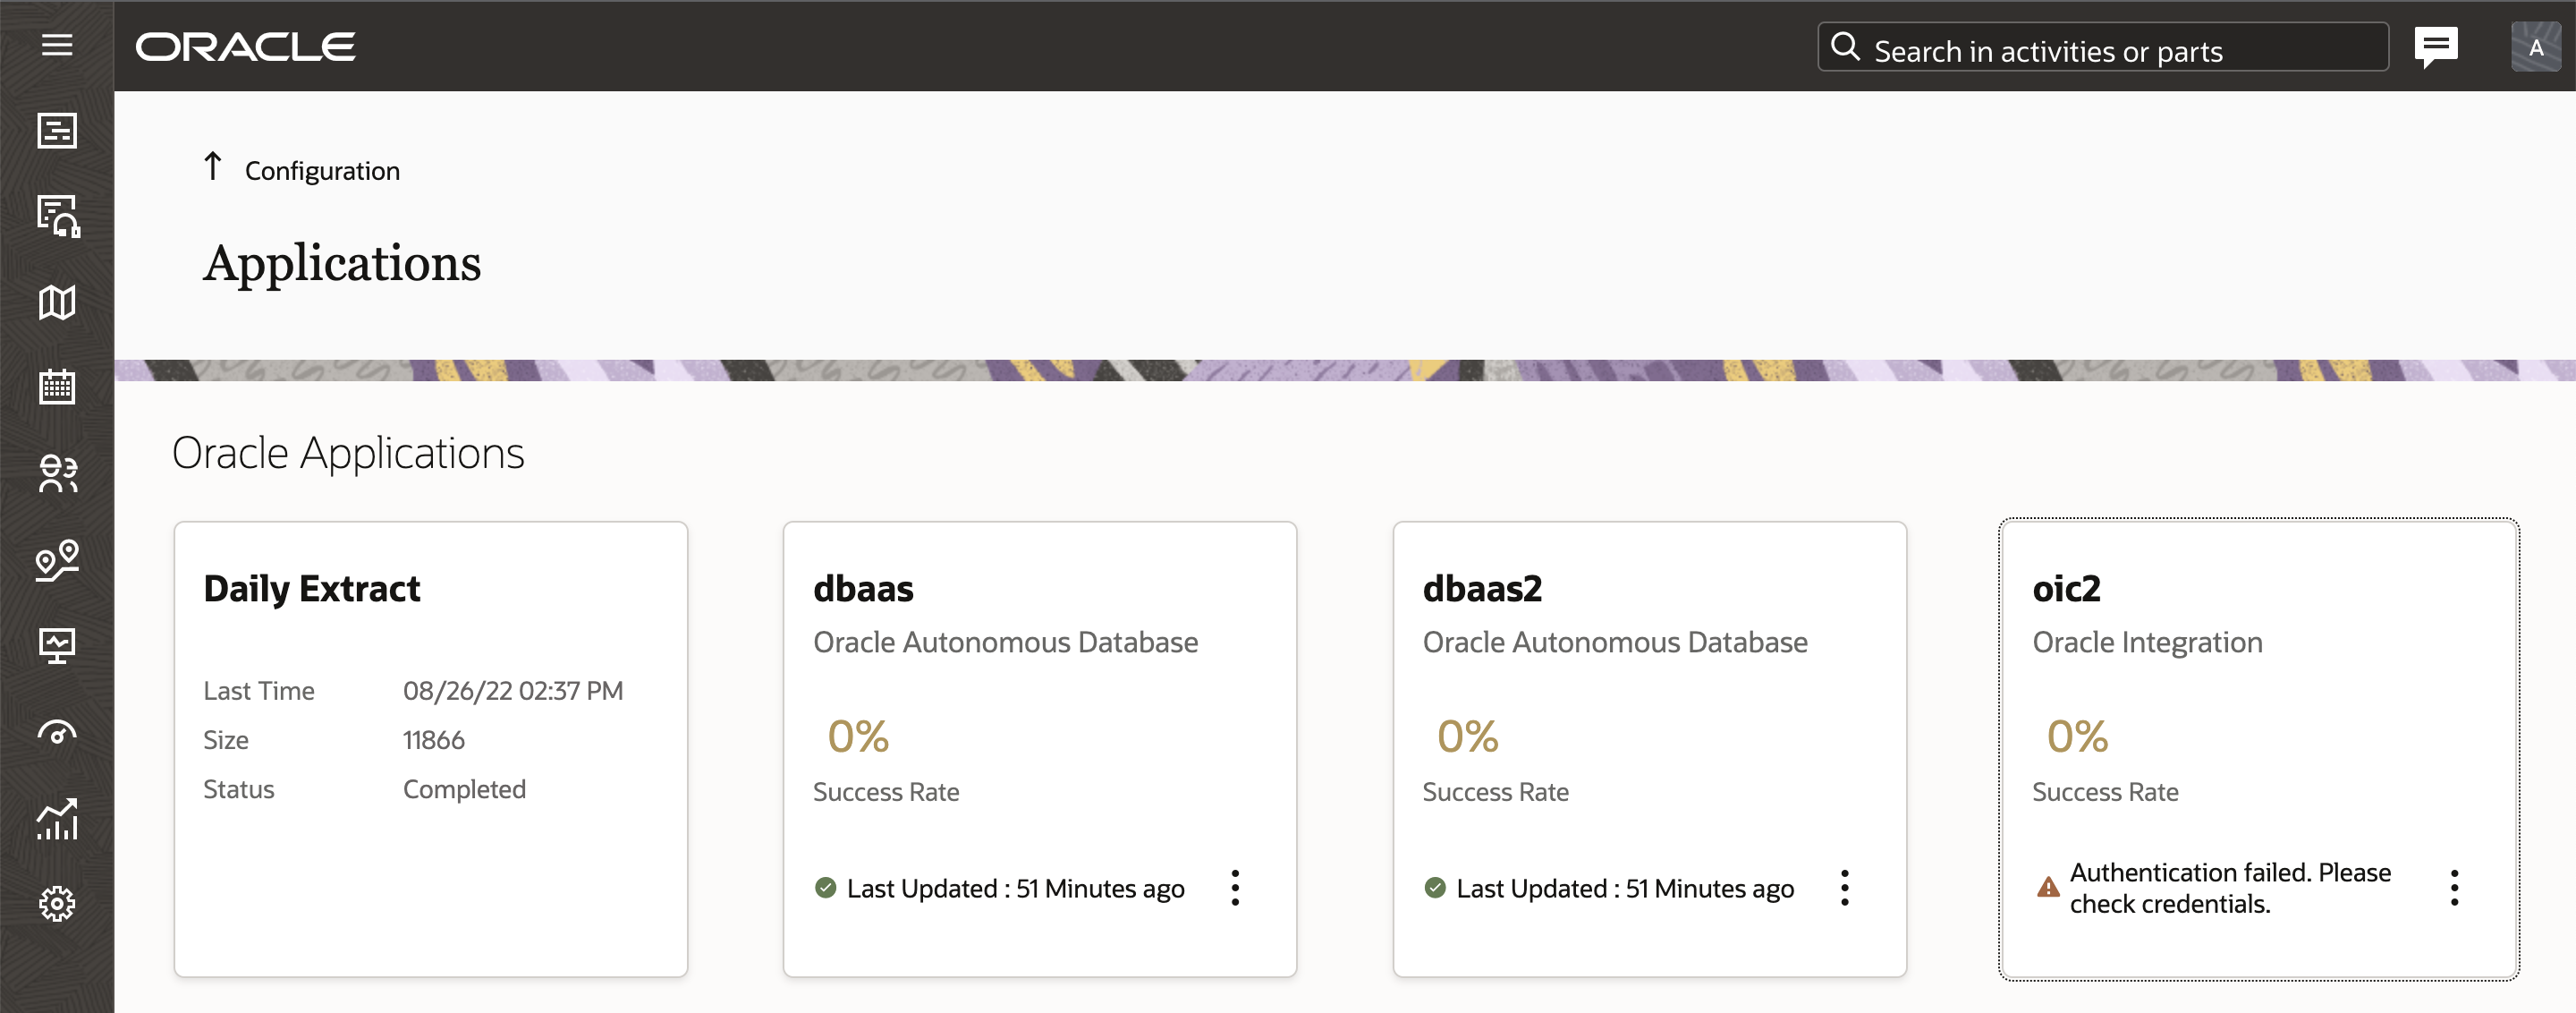Click the chat messages icon
Viewport: 2576px width, 1013px height.
click(2435, 46)
